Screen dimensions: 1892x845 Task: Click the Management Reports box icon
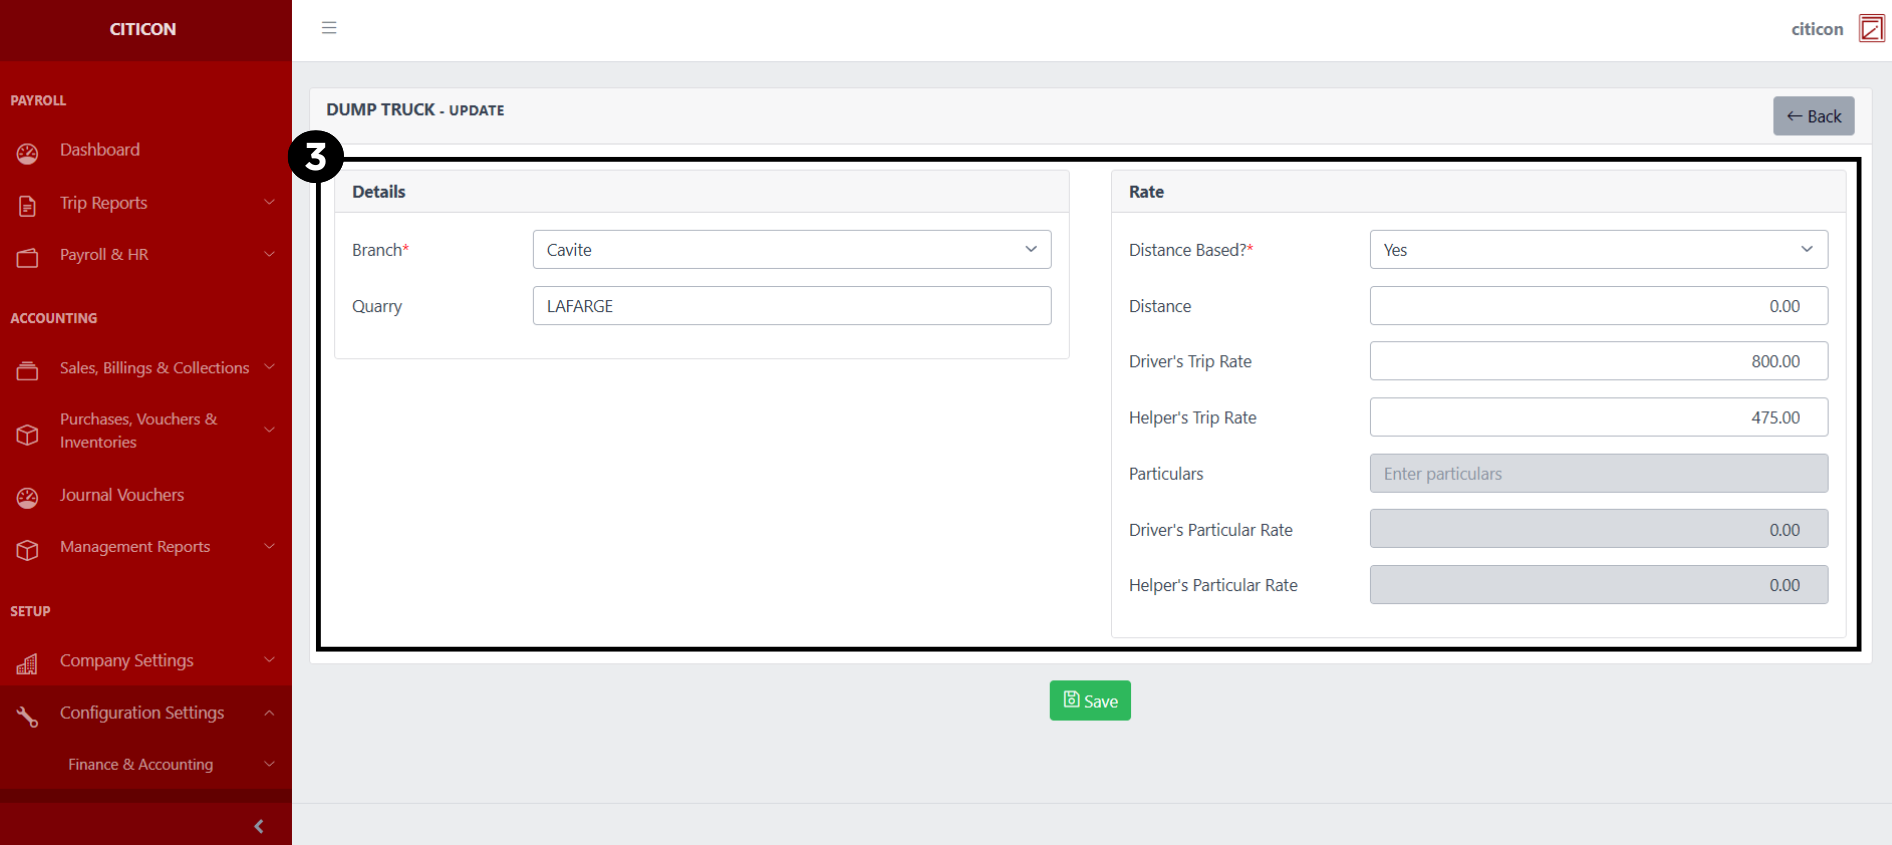28,549
